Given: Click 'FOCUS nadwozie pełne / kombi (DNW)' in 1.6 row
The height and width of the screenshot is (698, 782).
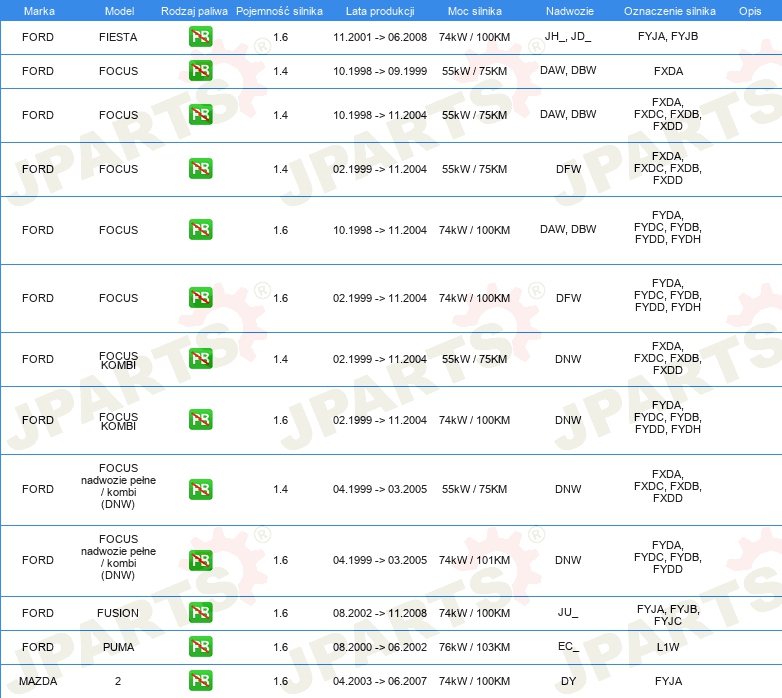Looking at the screenshot, I should 118,557.
